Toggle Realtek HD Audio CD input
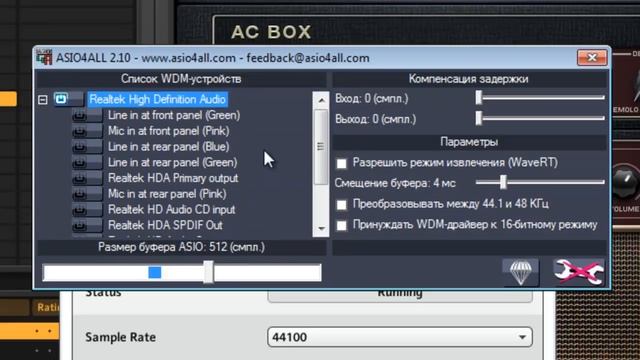 point(87,210)
